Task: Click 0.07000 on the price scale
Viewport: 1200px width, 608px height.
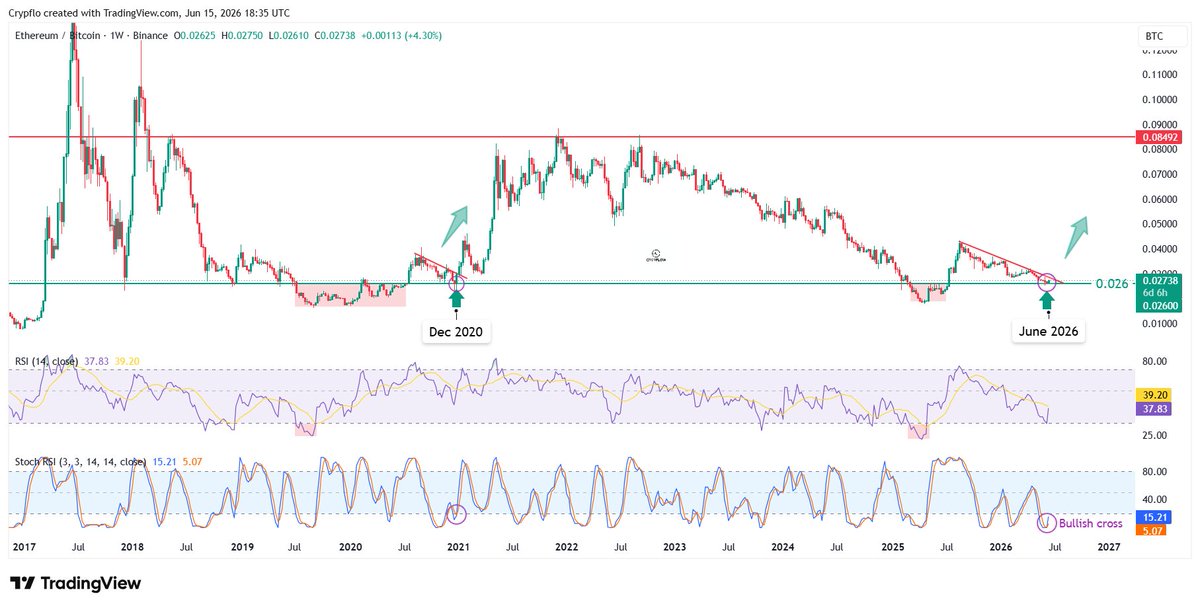Action: point(1160,175)
